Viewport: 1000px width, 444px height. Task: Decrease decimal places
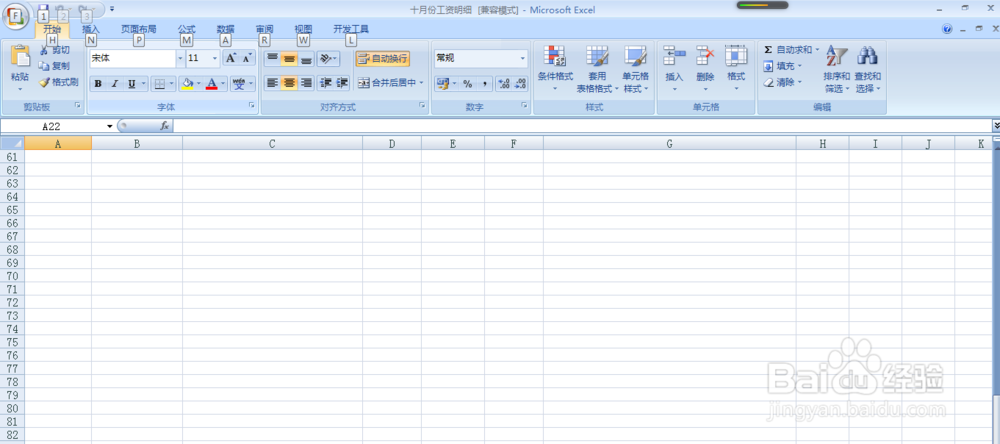pyautogui.click(x=520, y=84)
